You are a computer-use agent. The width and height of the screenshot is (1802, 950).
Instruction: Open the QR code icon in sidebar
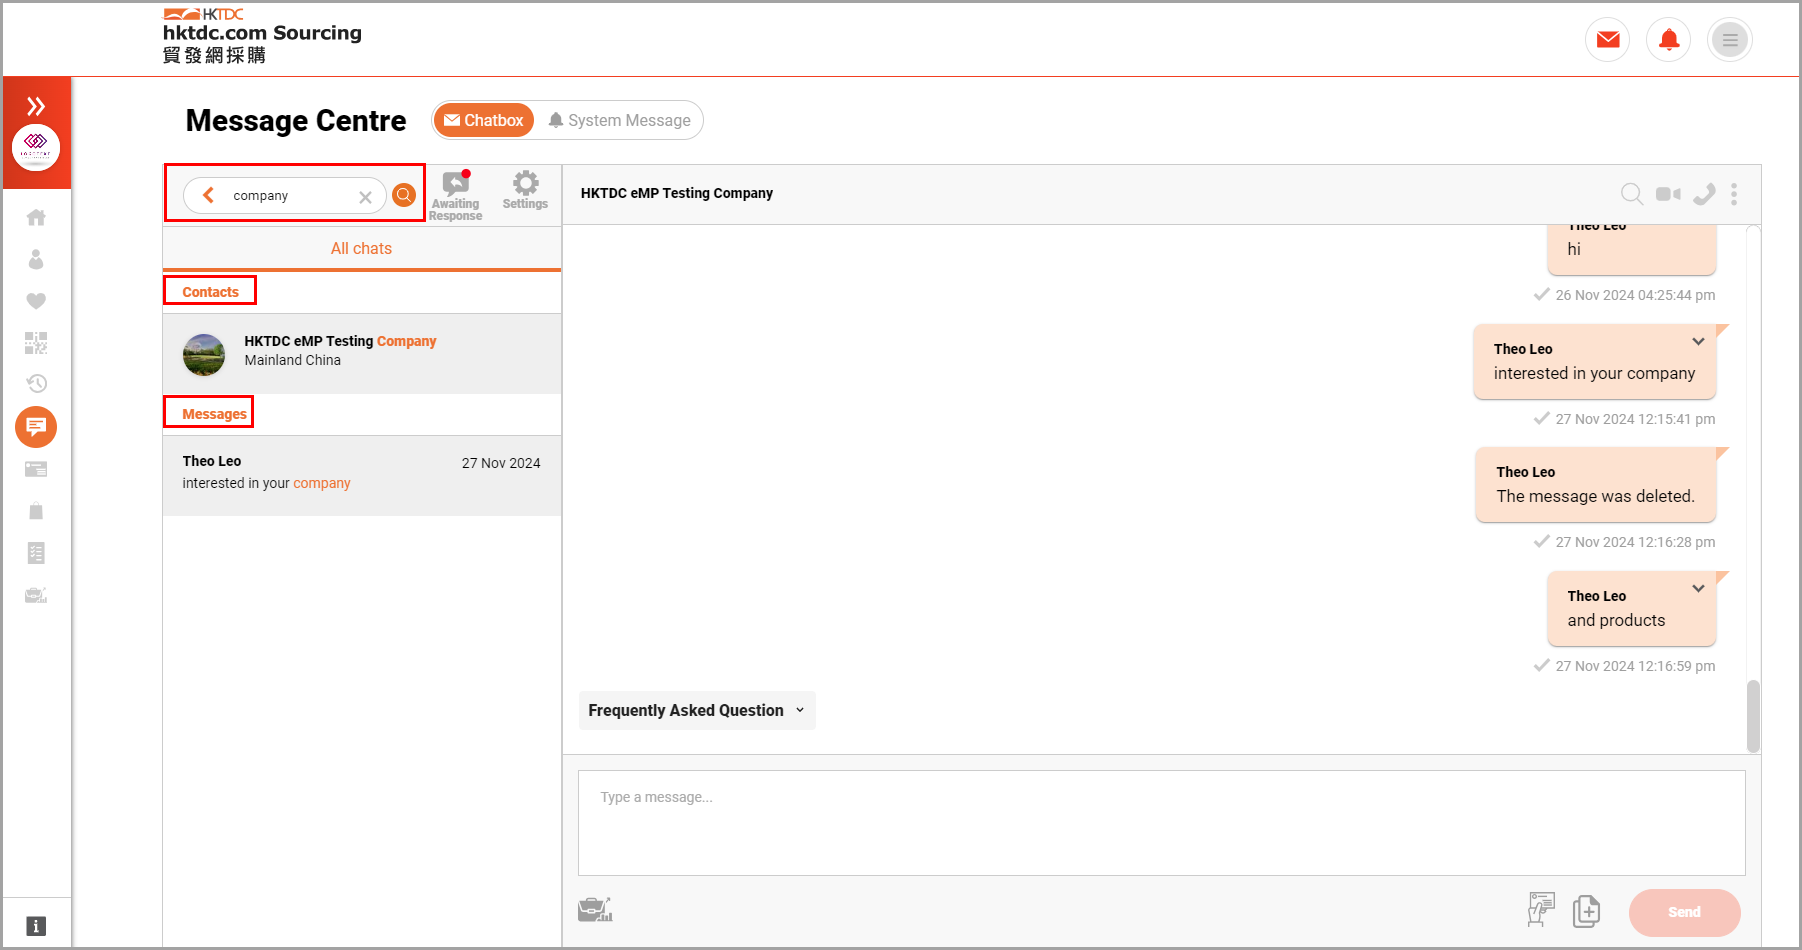pyautogui.click(x=36, y=343)
